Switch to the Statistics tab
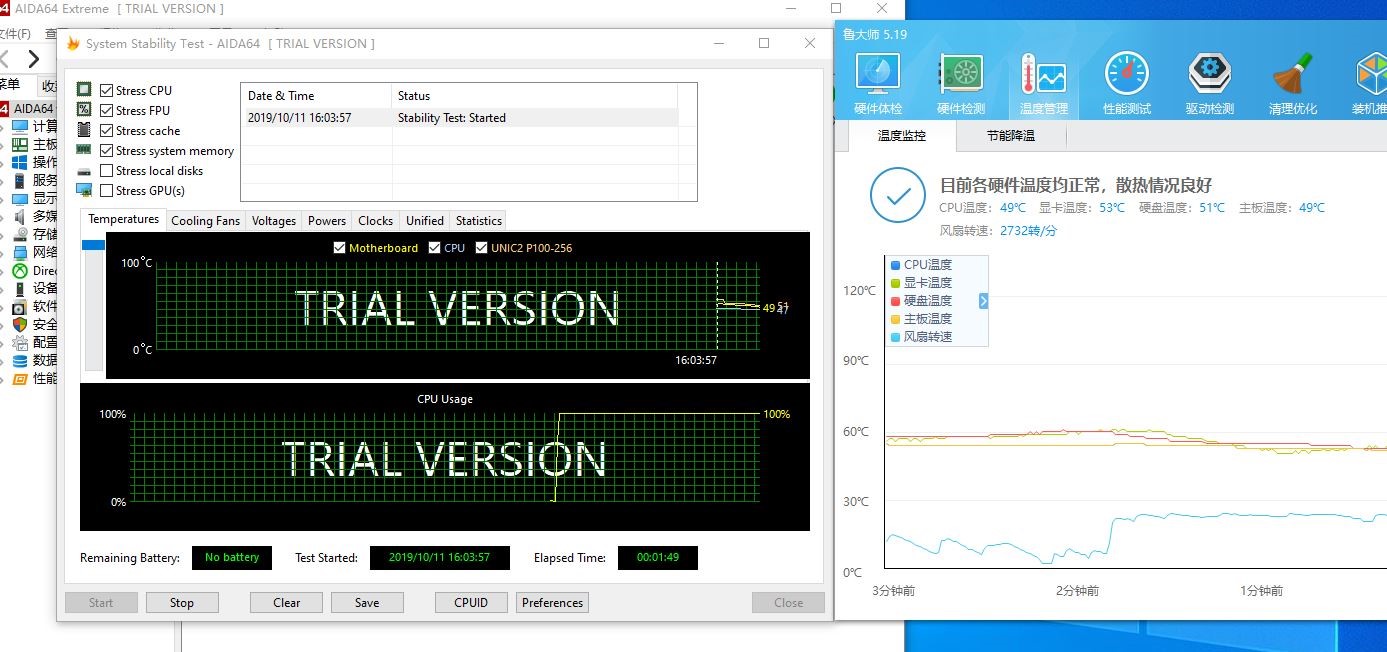The height and width of the screenshot is (652, 1387). point(479,220)
